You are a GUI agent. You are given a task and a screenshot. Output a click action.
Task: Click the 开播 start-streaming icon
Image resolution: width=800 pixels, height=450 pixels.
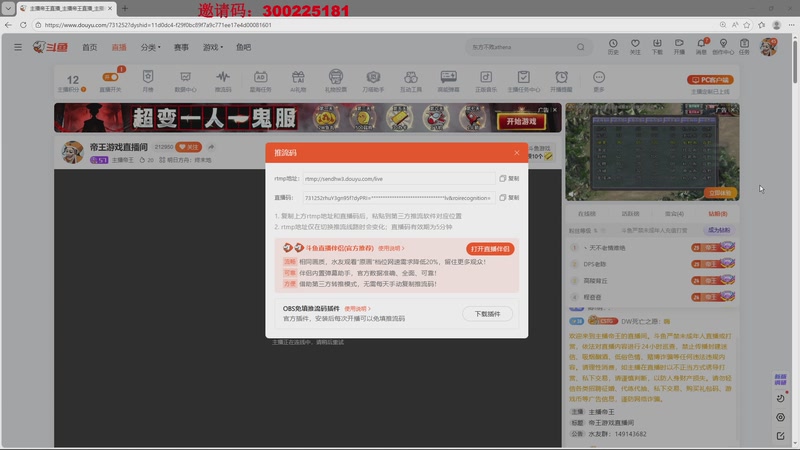679,46
